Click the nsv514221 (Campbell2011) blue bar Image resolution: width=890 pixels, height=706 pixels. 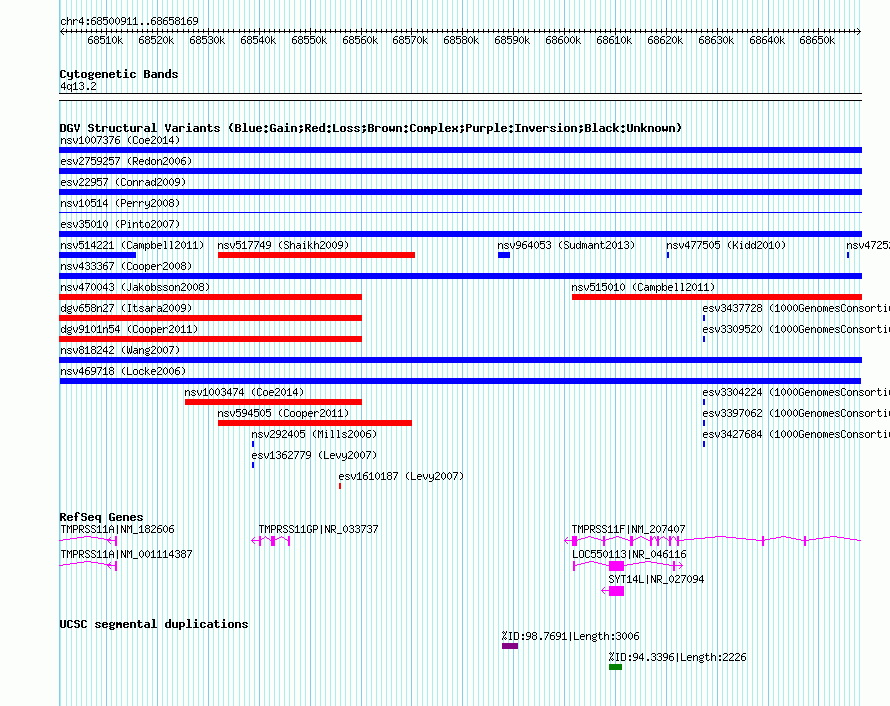click(98, 255)
